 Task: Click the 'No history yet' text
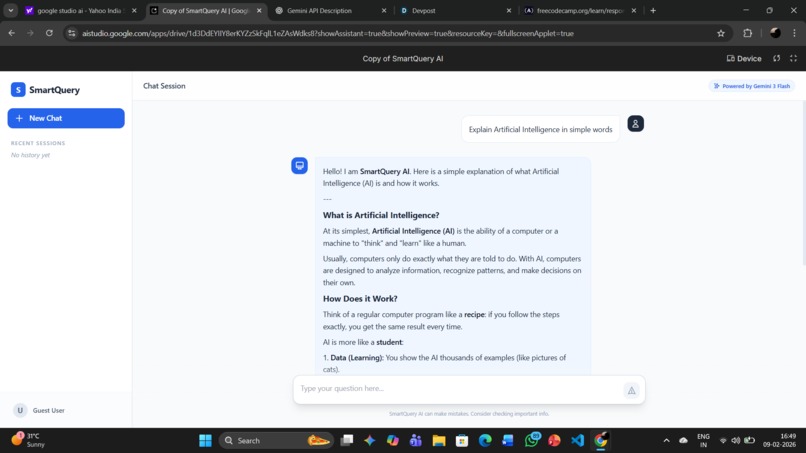(30, 155)
